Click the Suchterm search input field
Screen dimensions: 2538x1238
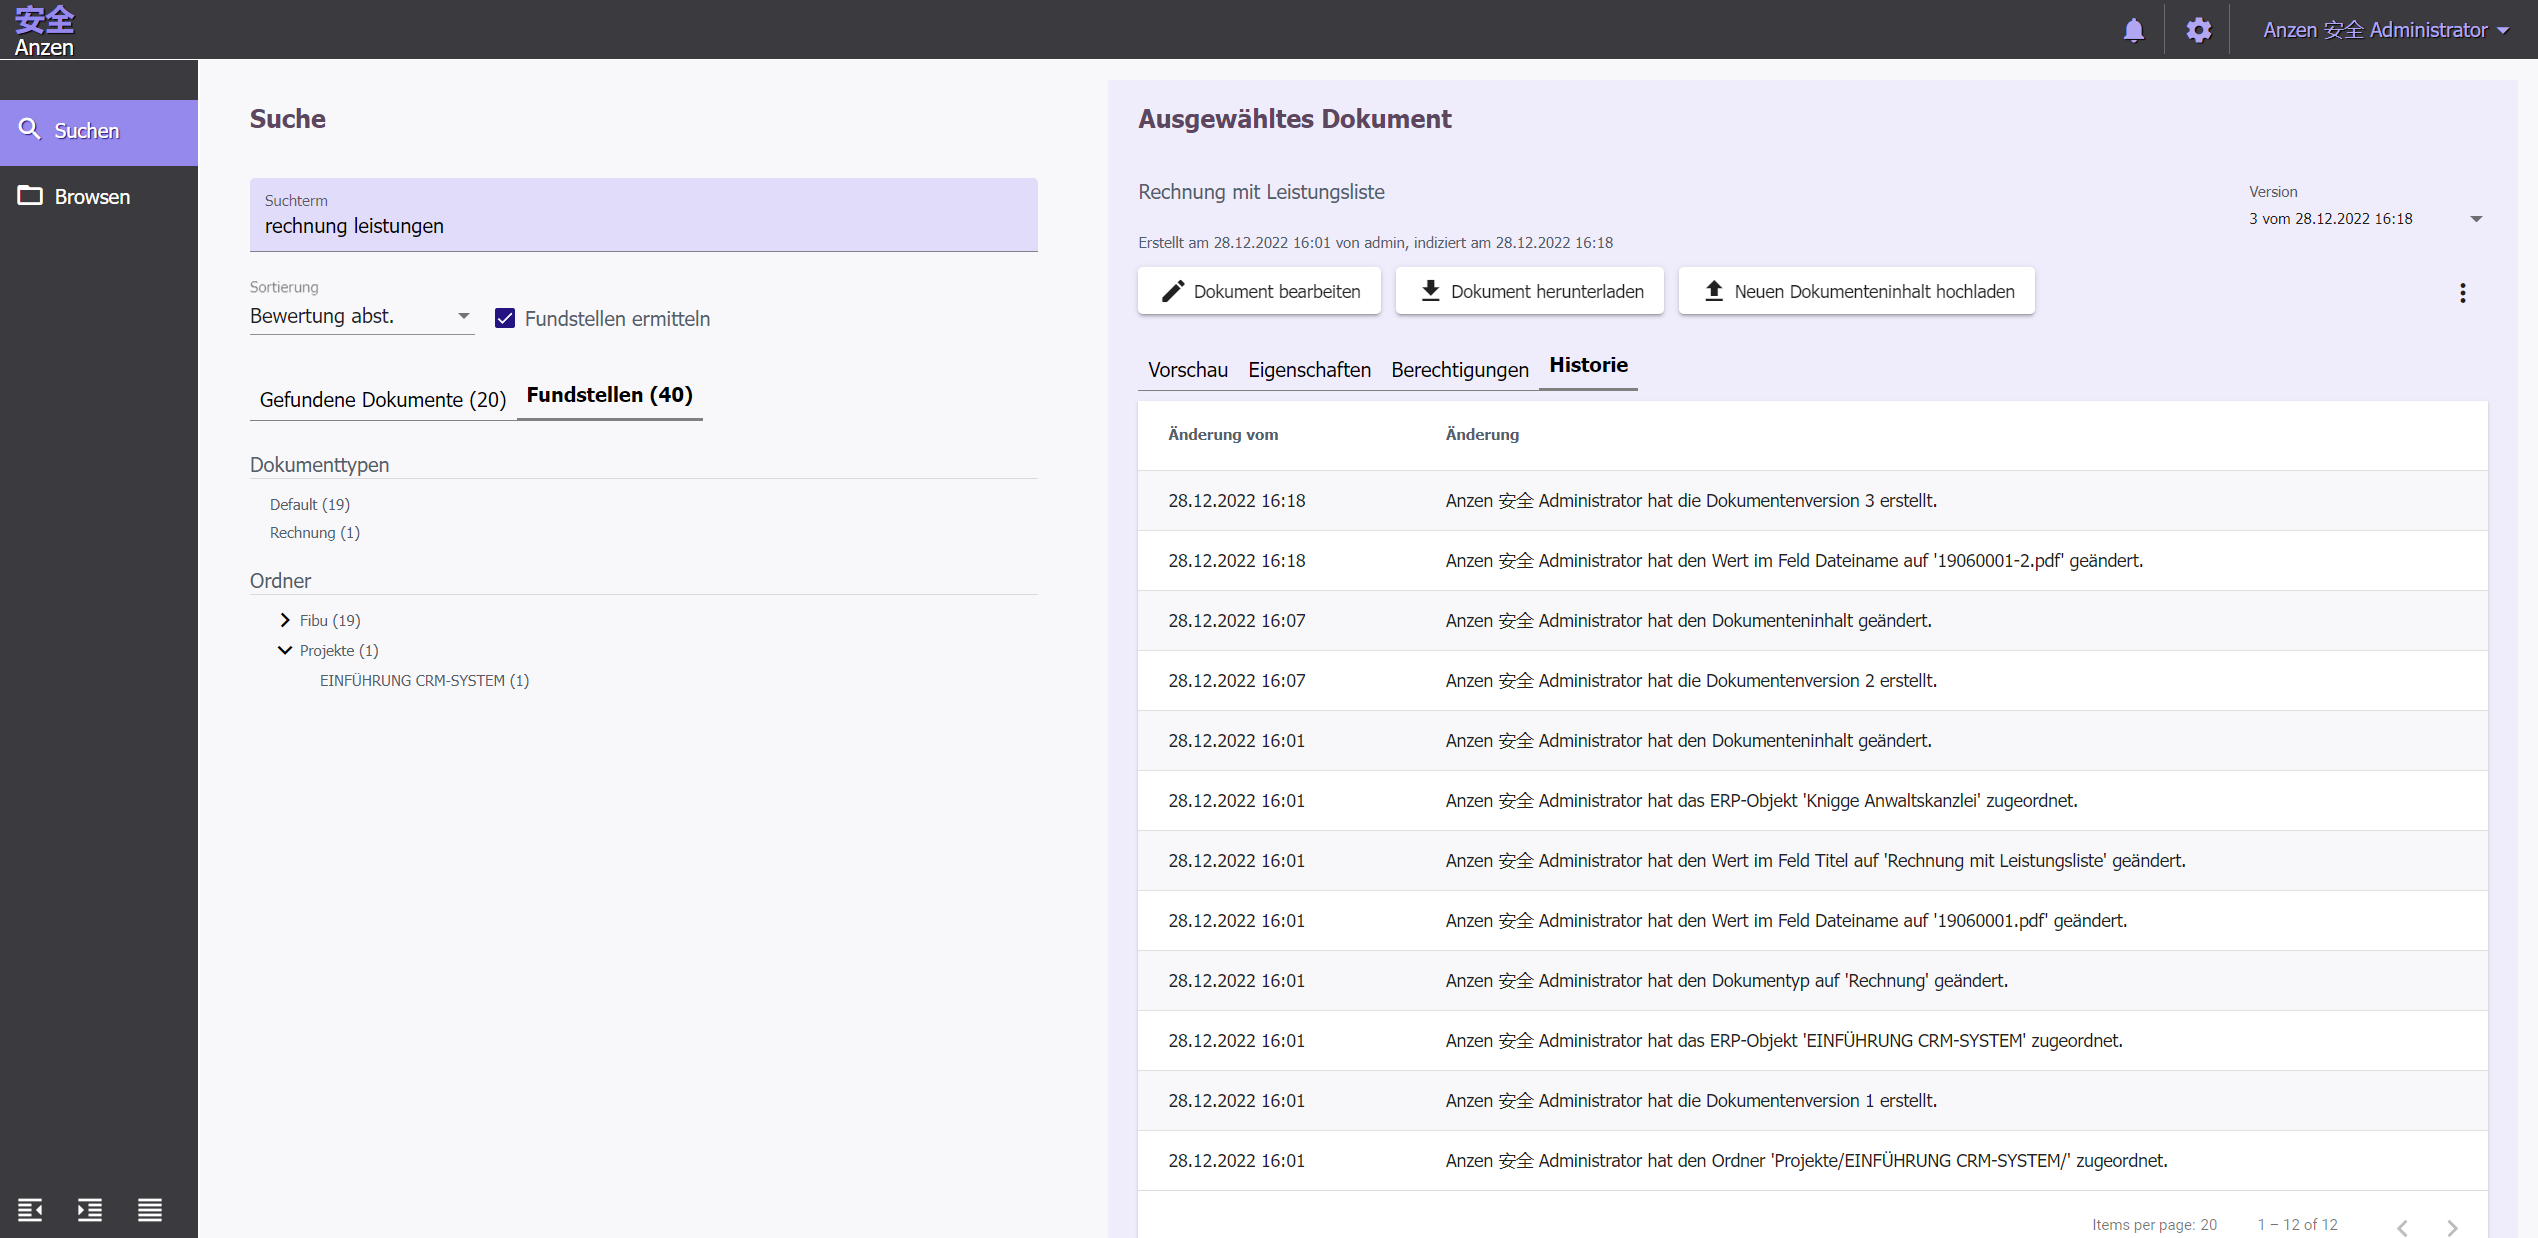[644, 215]
